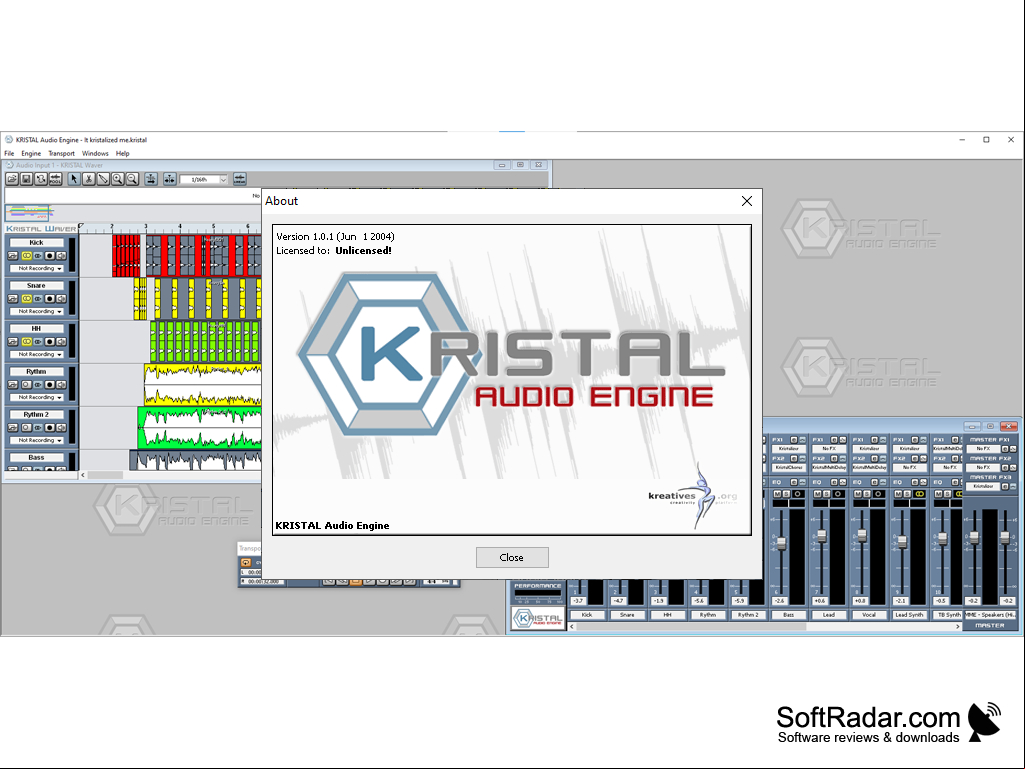
Task: Click the file open icon on Kick track
Action: 12,256
